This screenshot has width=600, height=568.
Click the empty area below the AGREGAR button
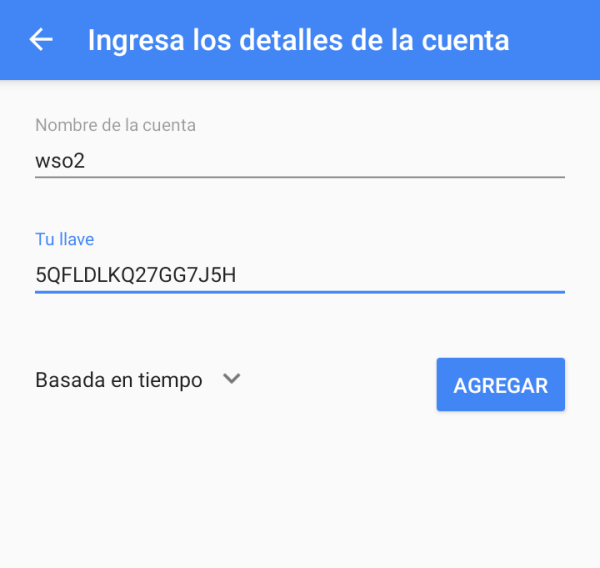click(x=501, y=478)
